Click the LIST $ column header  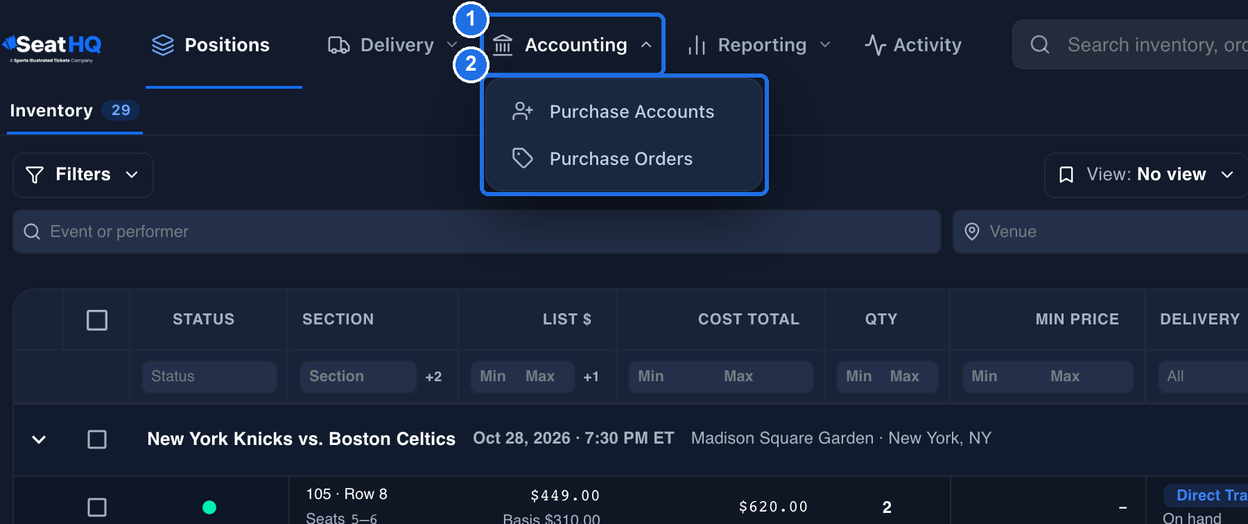pos(567,319)
